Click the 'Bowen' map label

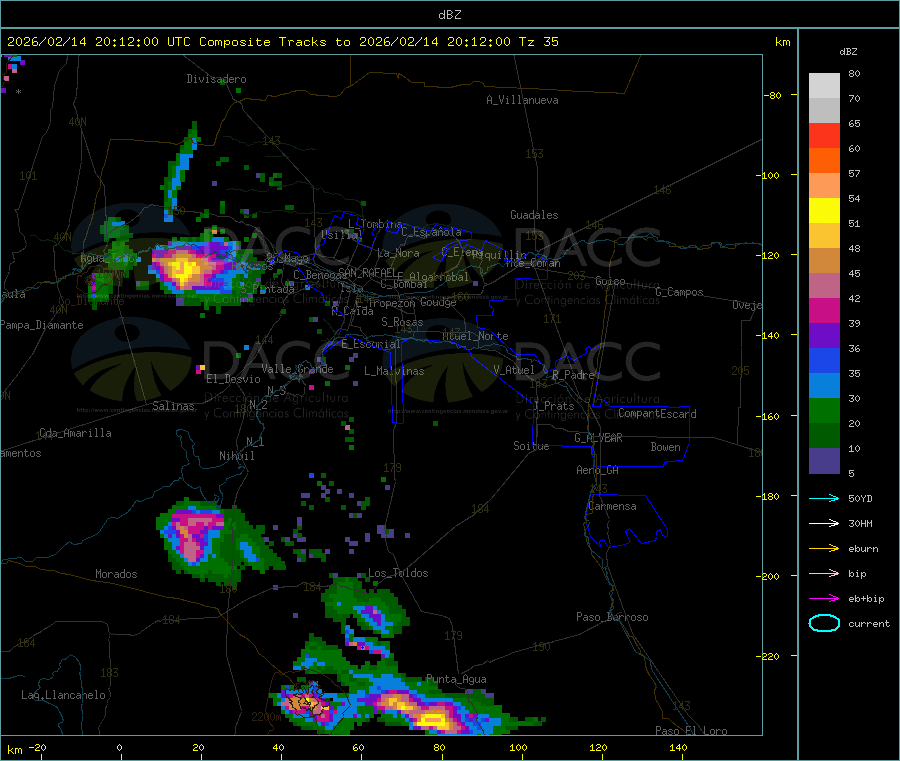point(666,447)
